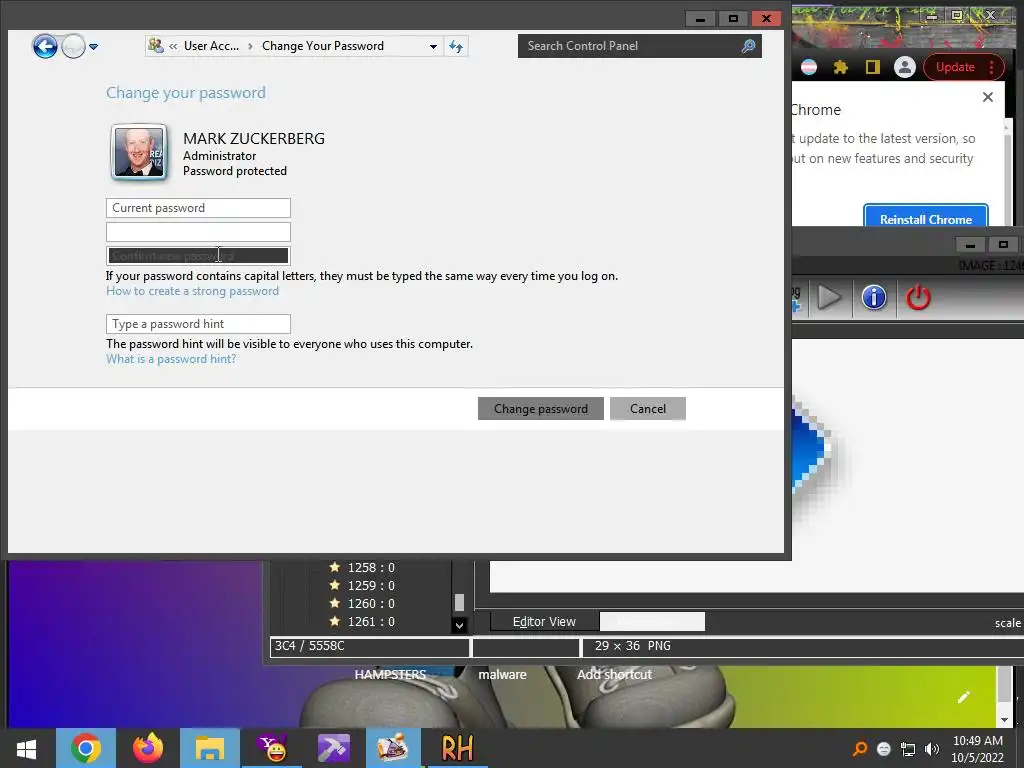
Task: Select the User Acc... breadcrumb
Action: coord(211,46)
